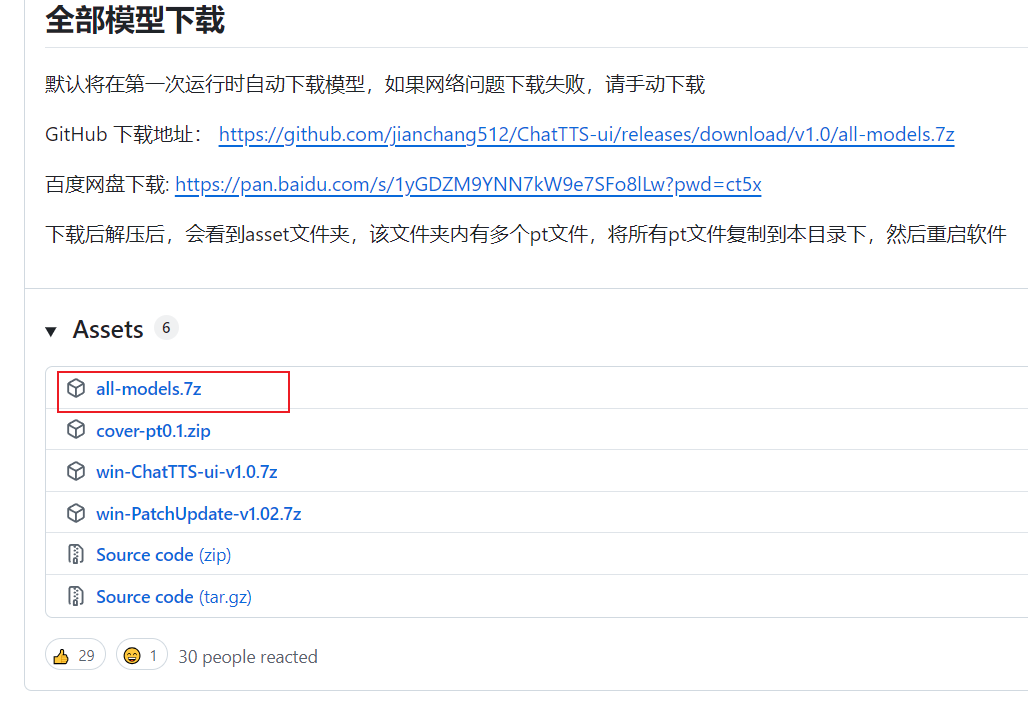
Task: Click the file icon beside Source code (tar.gz)
Action: pyautogui.click(x=76, y=596)
